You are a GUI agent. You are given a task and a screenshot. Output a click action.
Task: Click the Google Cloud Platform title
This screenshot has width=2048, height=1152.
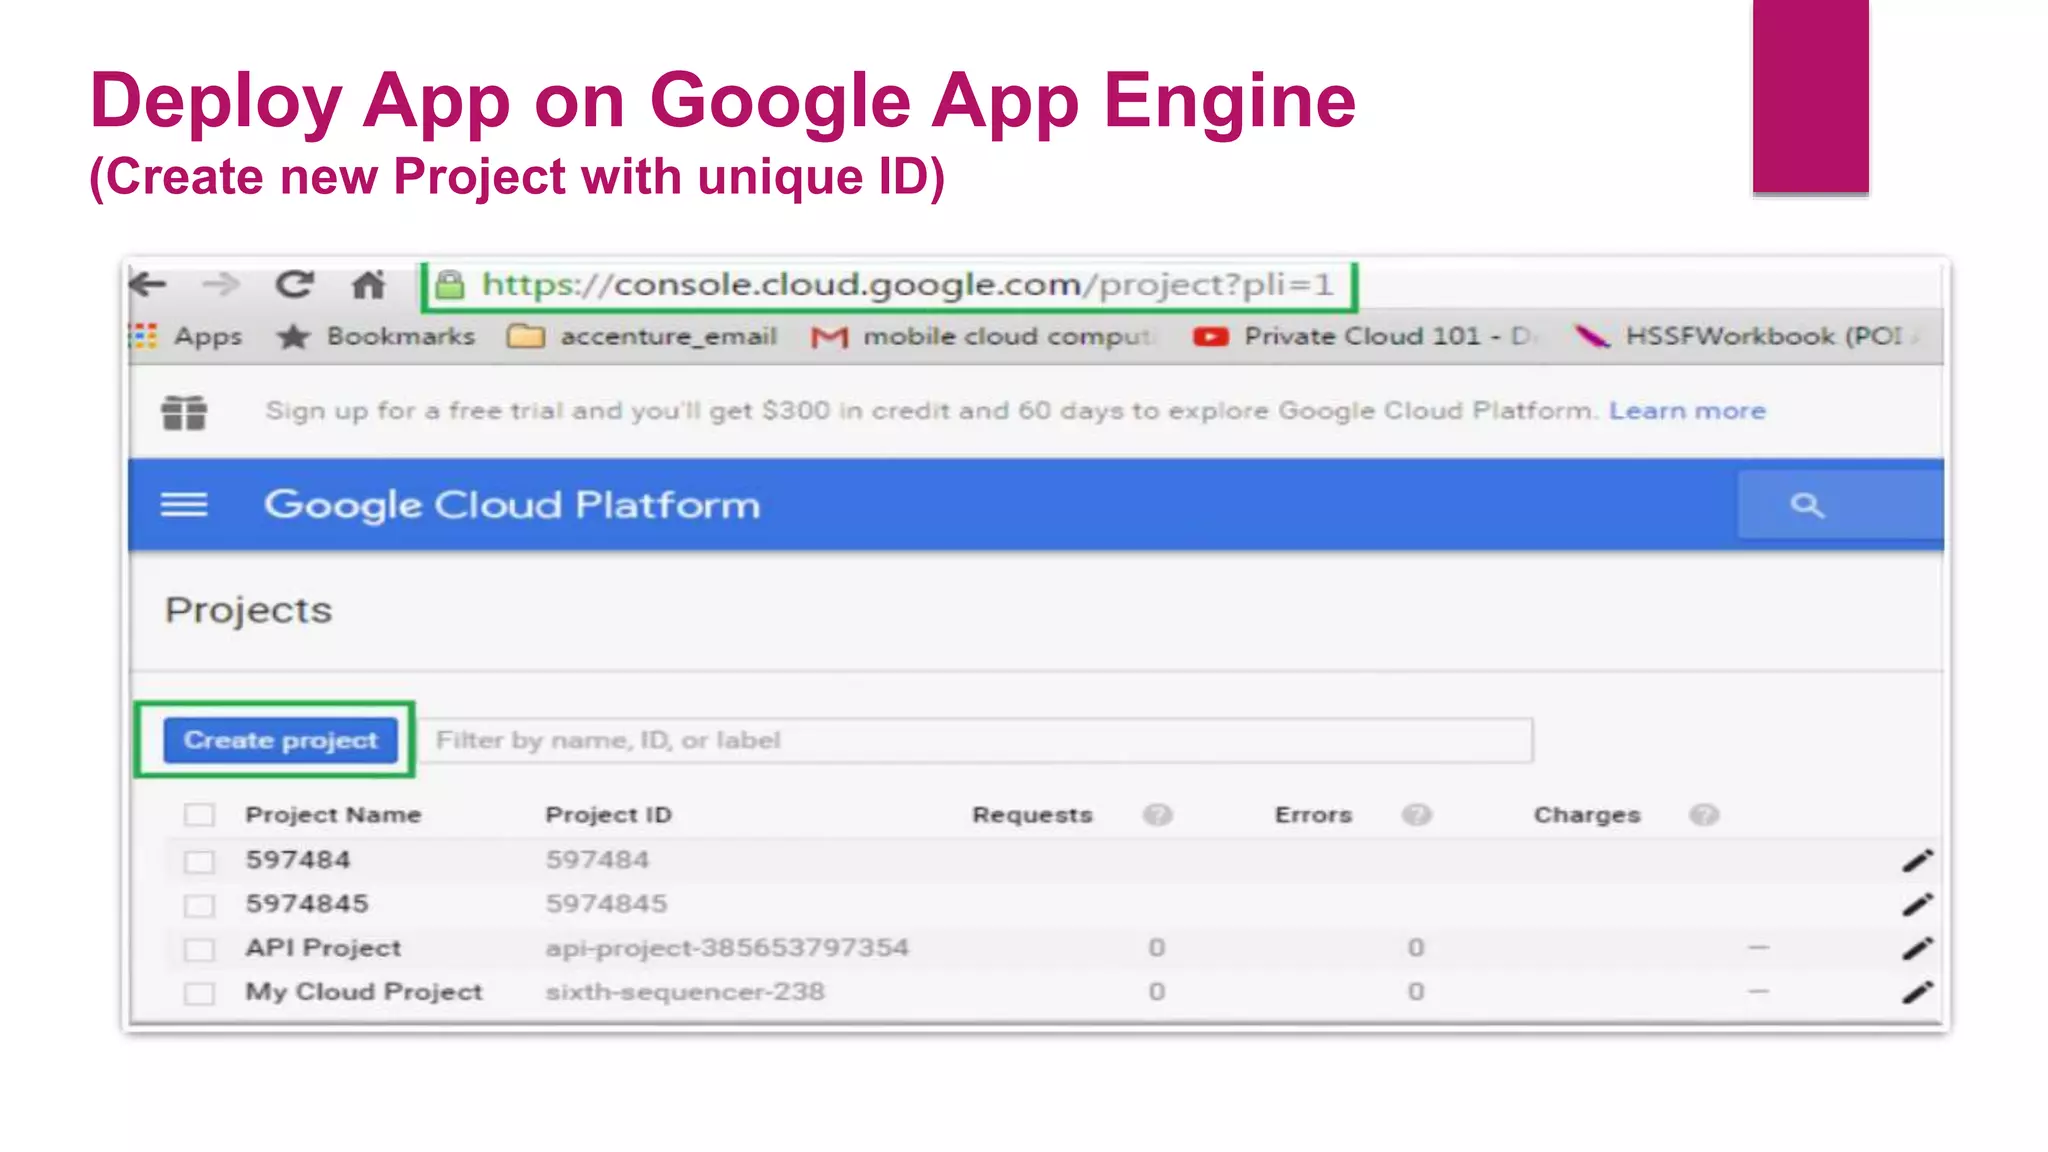coord(512,505)
